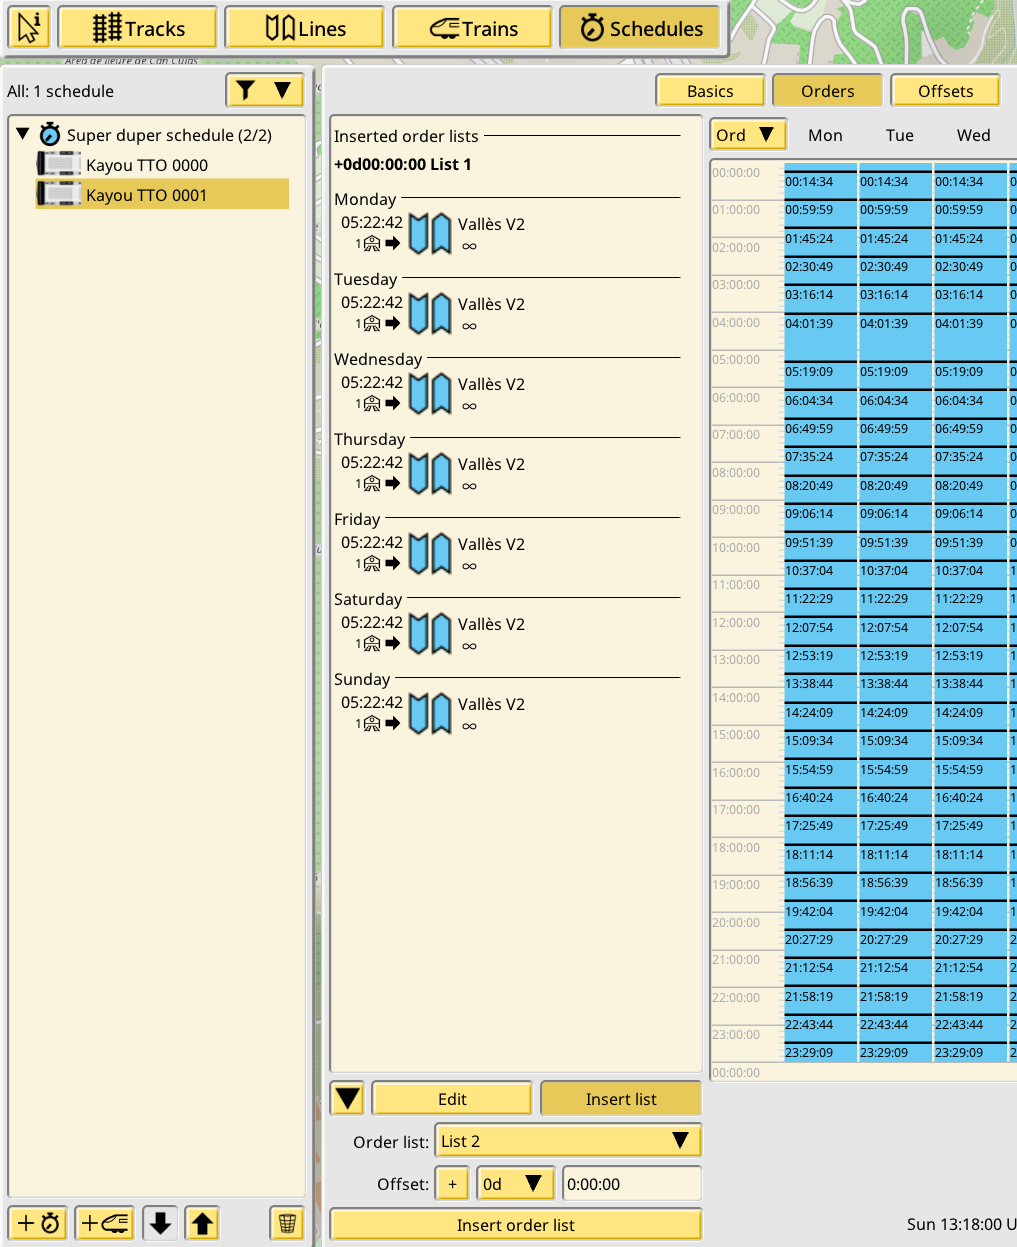Collapse the Super duper schedule tree

coord(23,134)
